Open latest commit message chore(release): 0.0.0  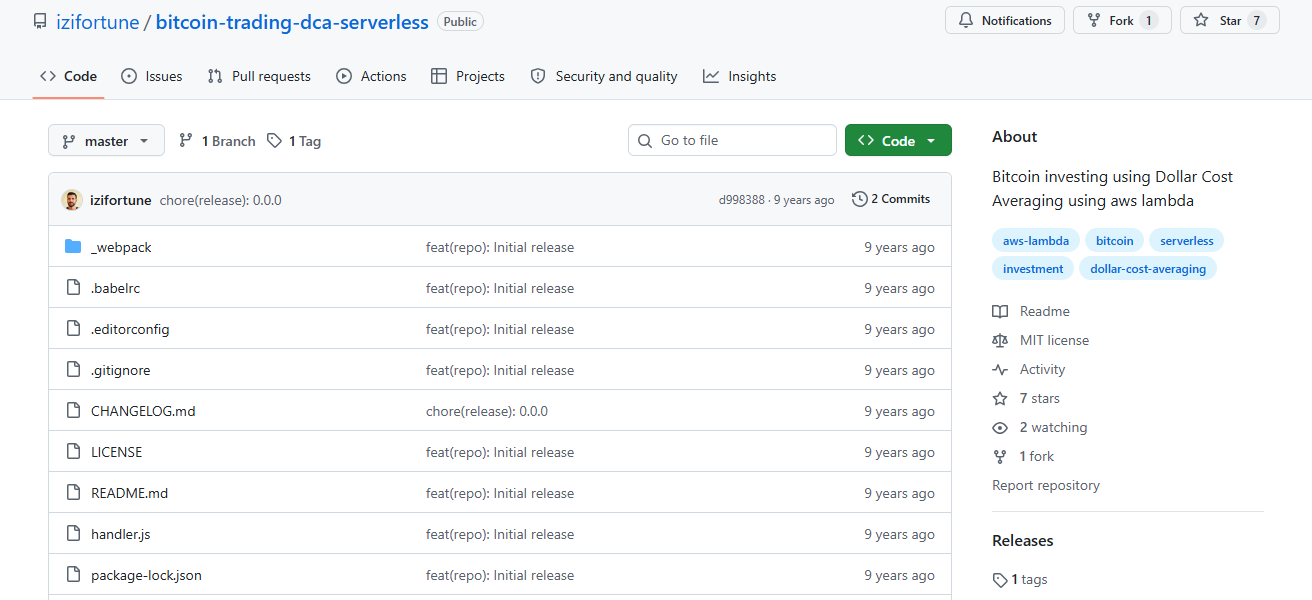coord(221,200)
